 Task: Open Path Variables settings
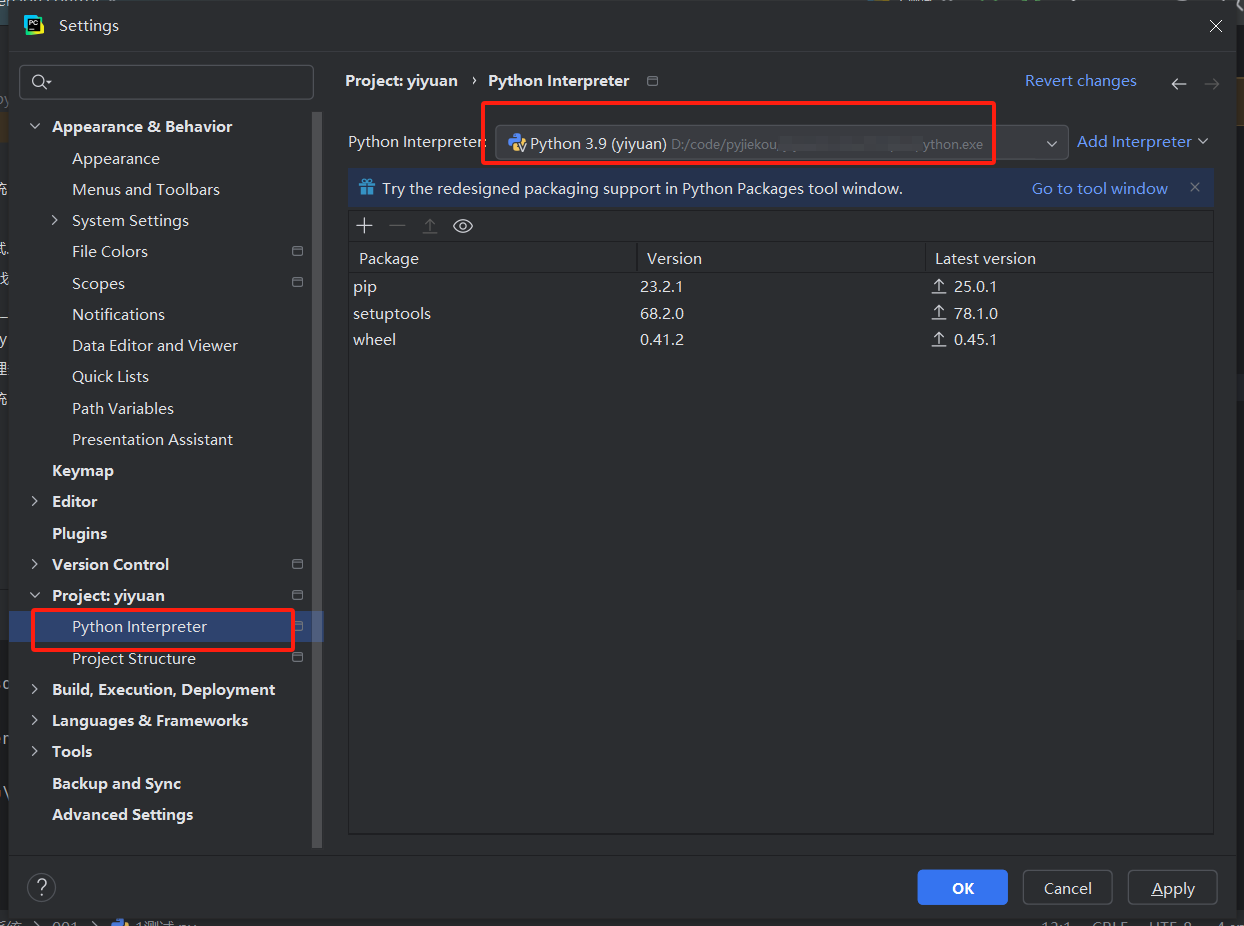tap(123, 408)
